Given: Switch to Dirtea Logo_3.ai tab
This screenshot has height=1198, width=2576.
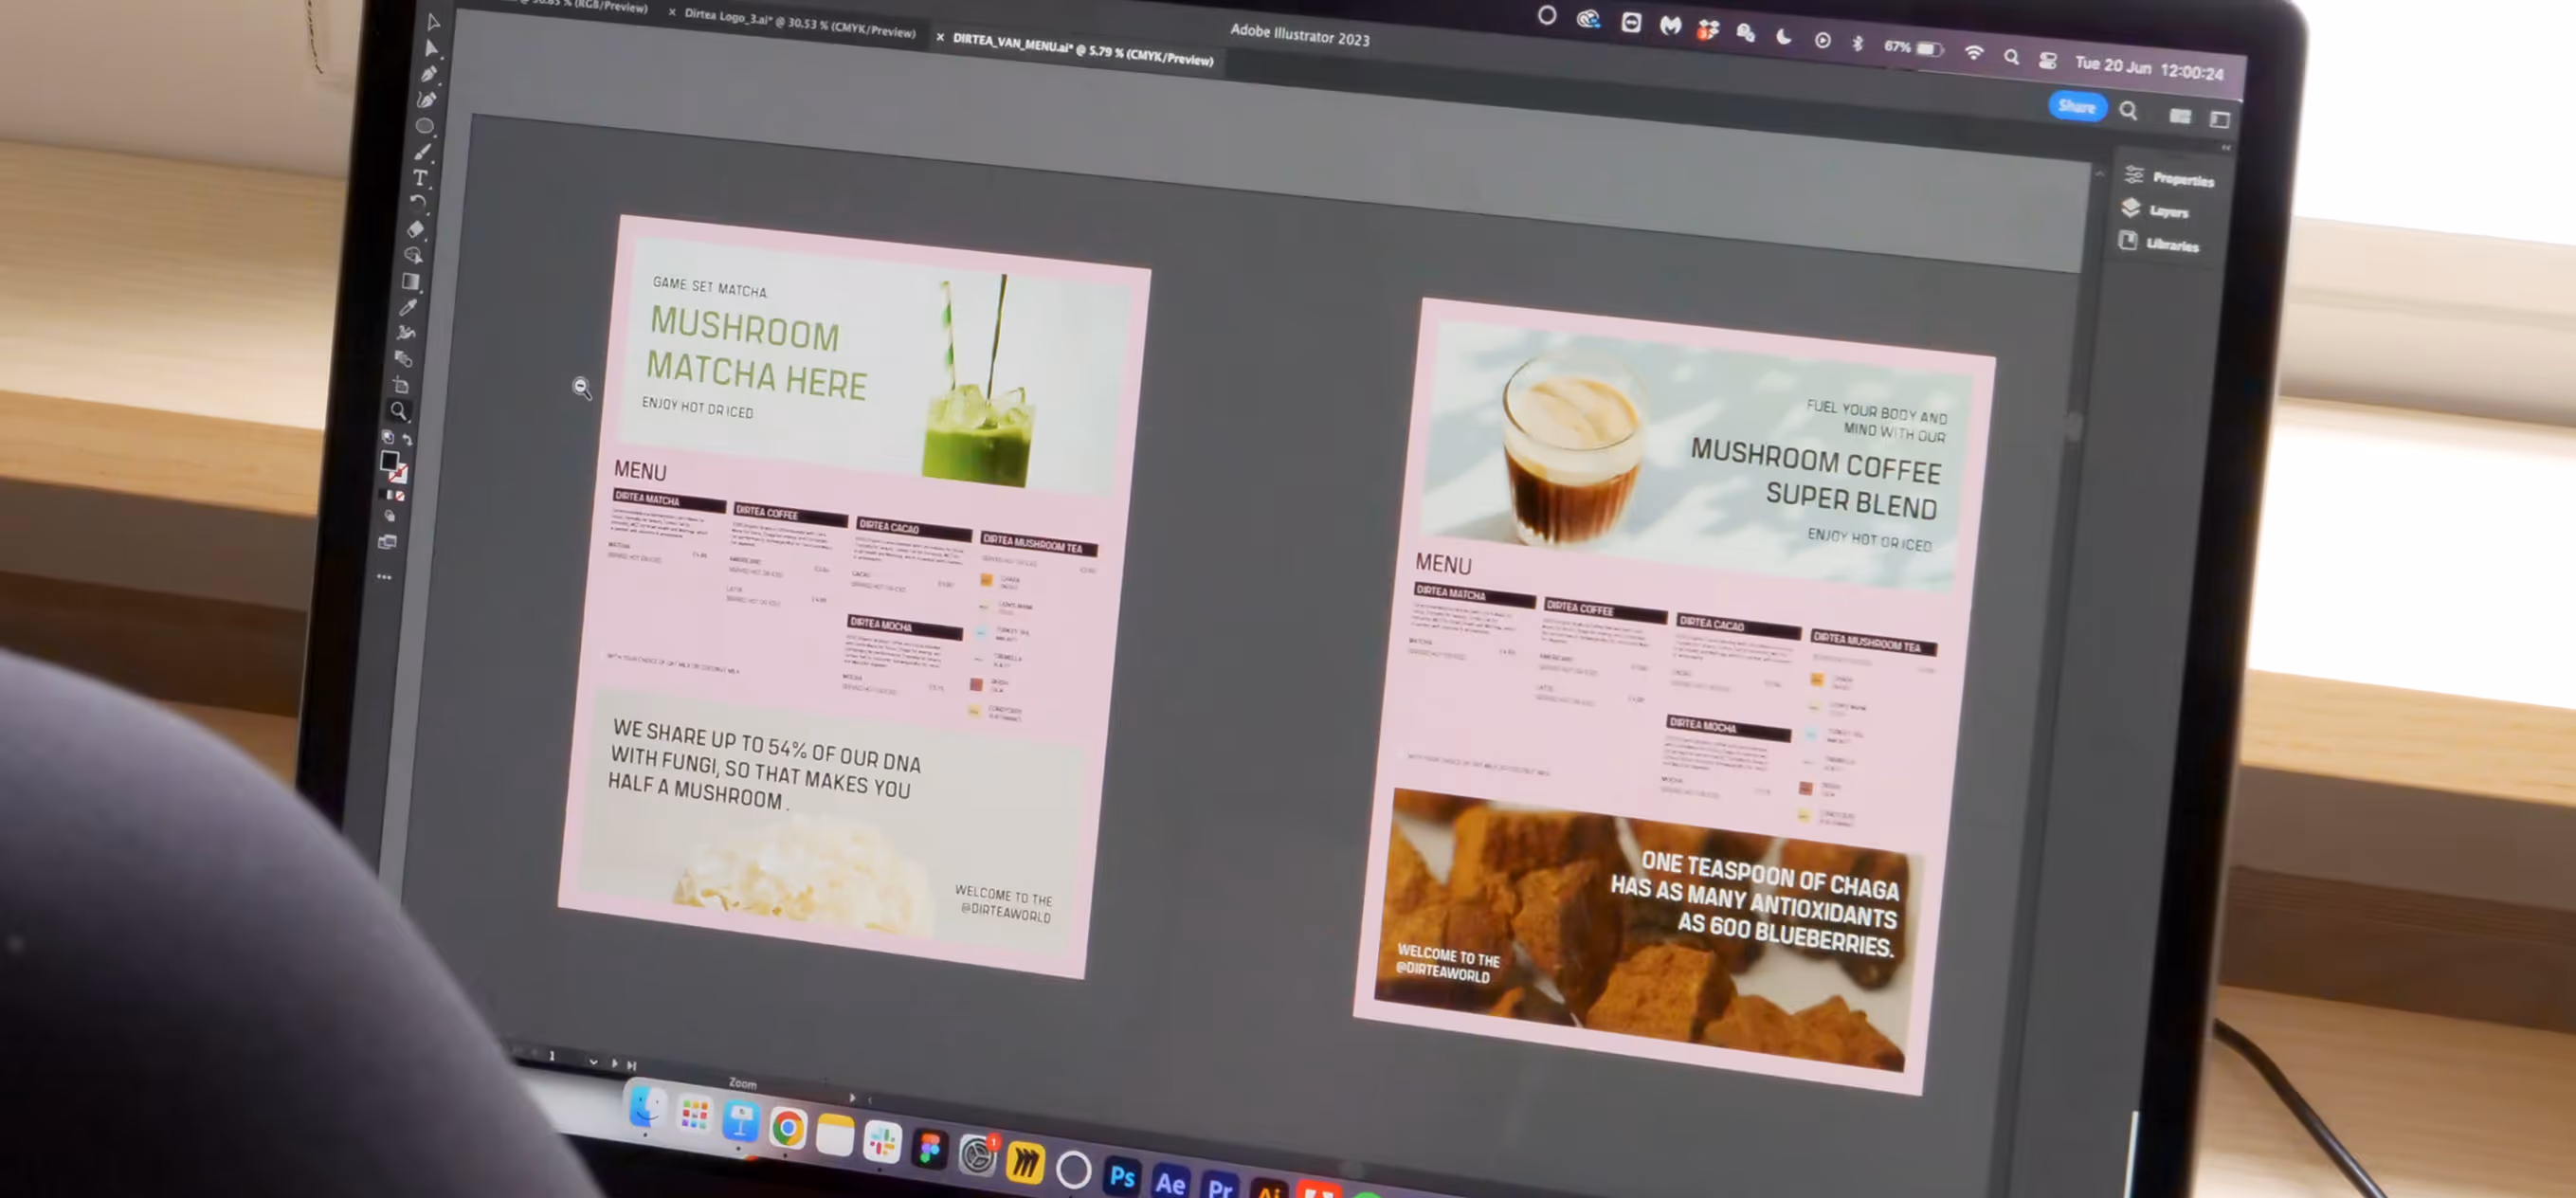Looking at the screenshot, I should click(x=799, y=24).
